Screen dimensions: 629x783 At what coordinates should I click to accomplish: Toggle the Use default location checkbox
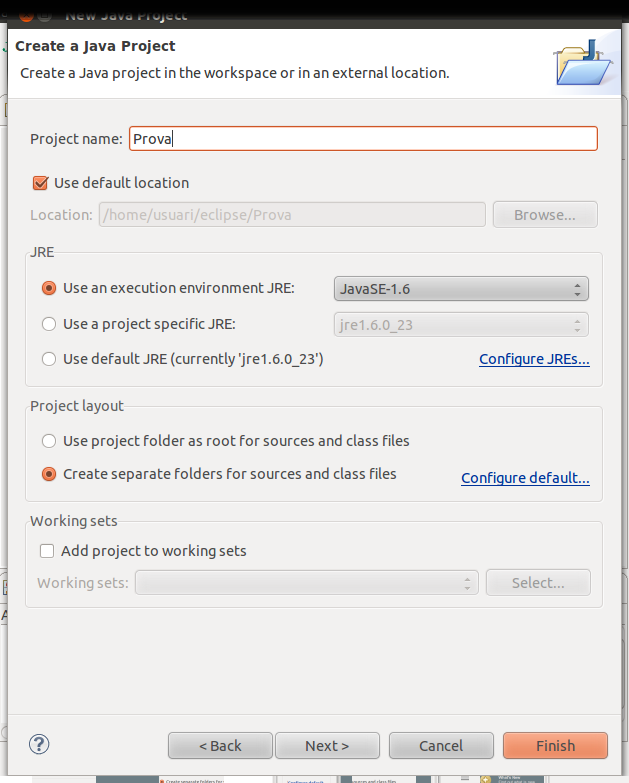(41, 183)
